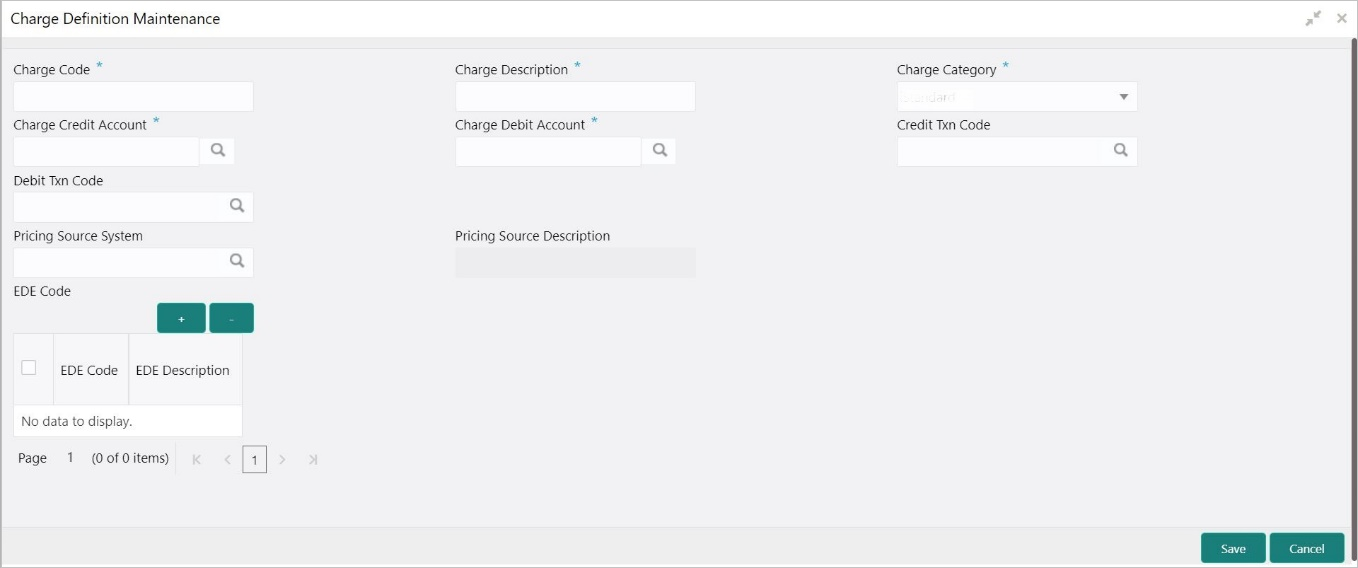Open the Charge Credit Account search lookup
The width and height of the screenshot is (1358, 568).
217,151
